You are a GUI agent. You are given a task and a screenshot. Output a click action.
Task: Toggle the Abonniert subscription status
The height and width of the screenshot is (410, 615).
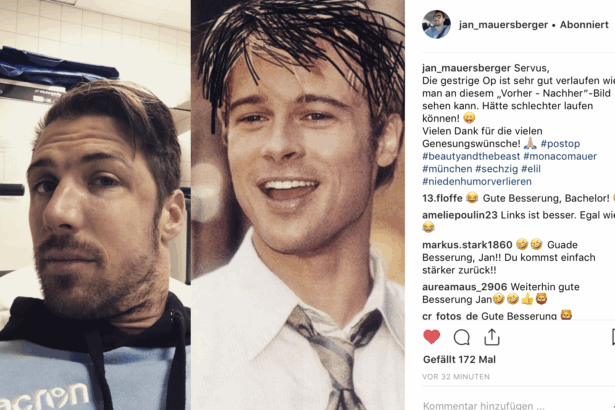[x=584, y=24]
